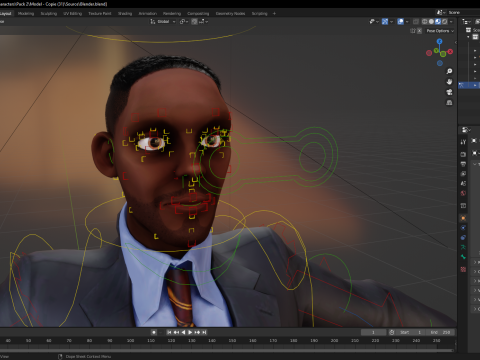The width and height of the screenshot is (480, 360).
Task: Open the Global transform orientation dropdown
Action: (163, 21)
